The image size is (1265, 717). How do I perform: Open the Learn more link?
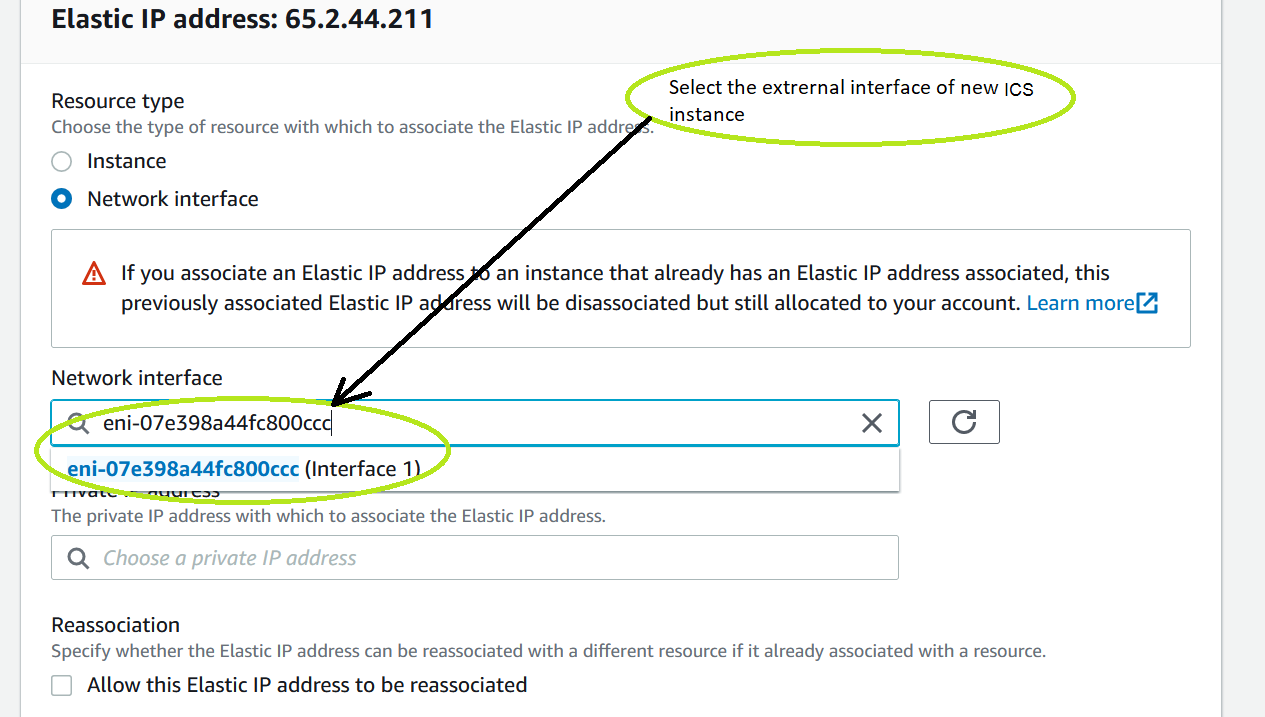pyautogui.click(x=1080, y=303)
